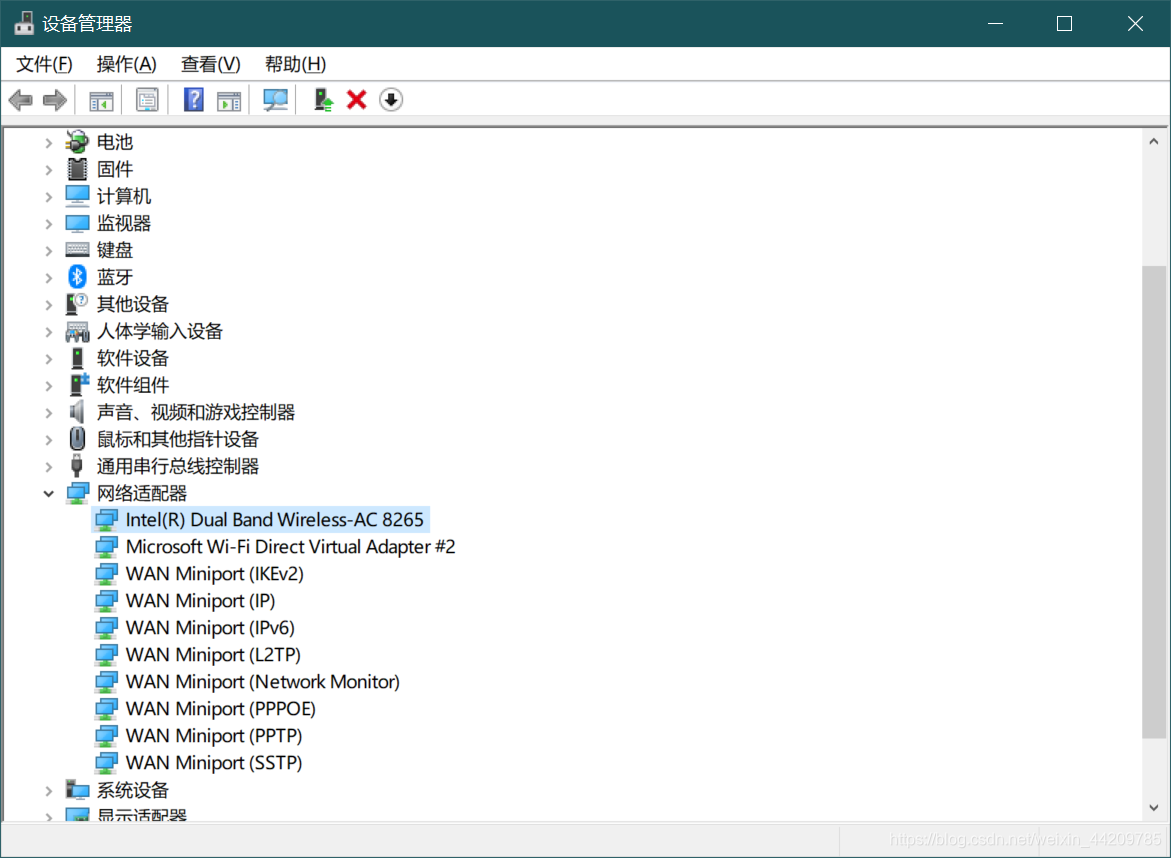Click the disable device down-arrow icon
This screenshot has width=1171, height=858.
pyautogui.click(x=391, y=100)
